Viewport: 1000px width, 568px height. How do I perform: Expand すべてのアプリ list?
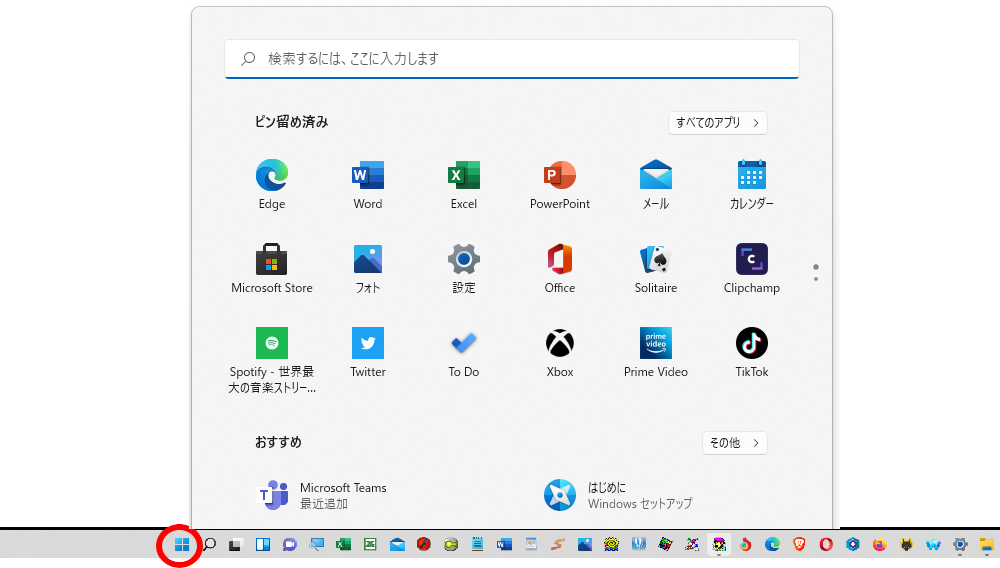(x=717, y=123)
